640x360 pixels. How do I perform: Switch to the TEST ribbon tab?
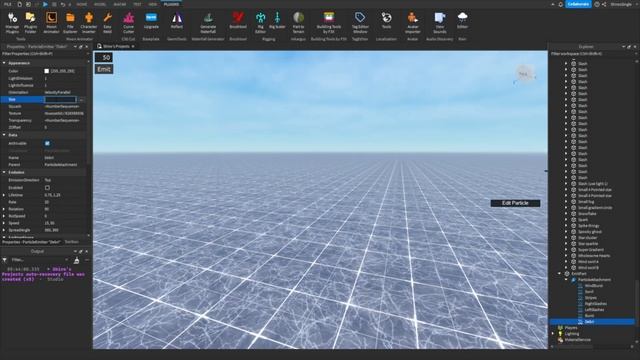(137, 4)
